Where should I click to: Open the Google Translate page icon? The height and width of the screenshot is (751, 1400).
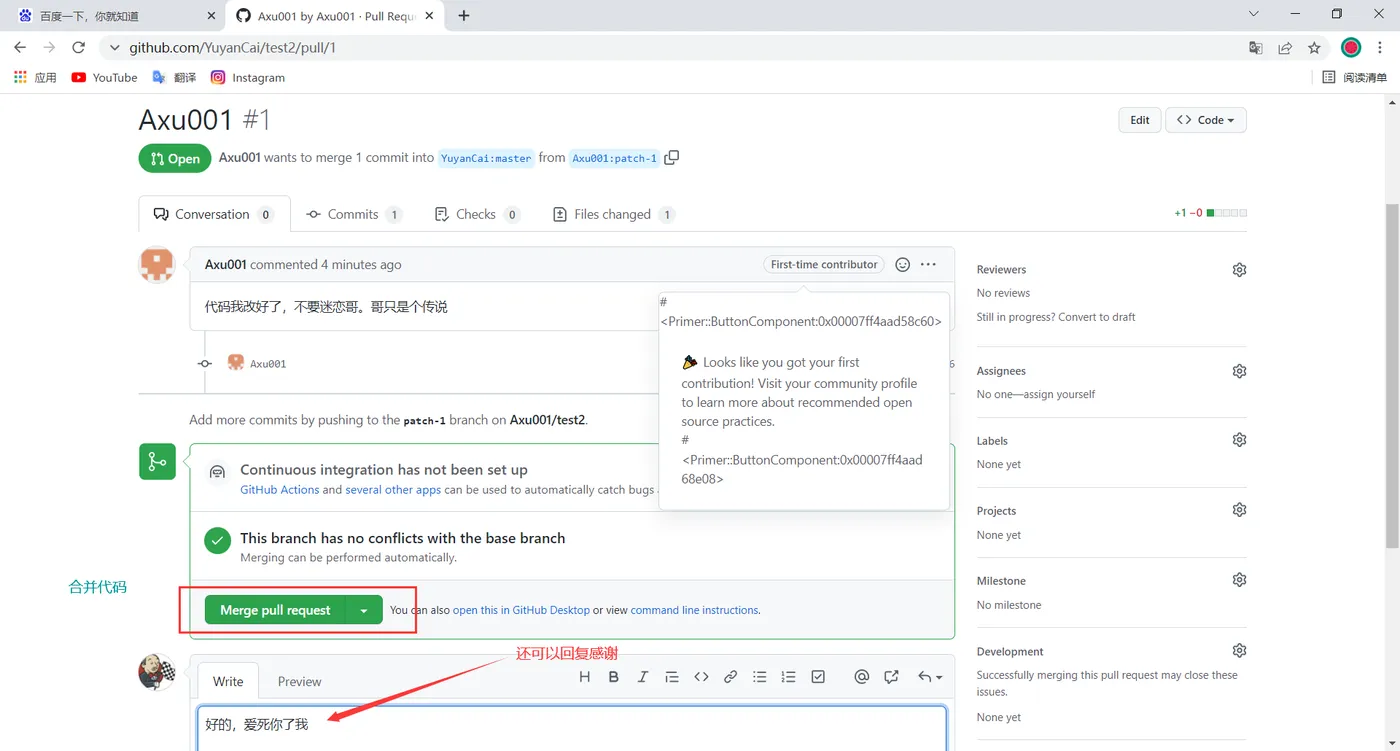(x=1256, y=47)
